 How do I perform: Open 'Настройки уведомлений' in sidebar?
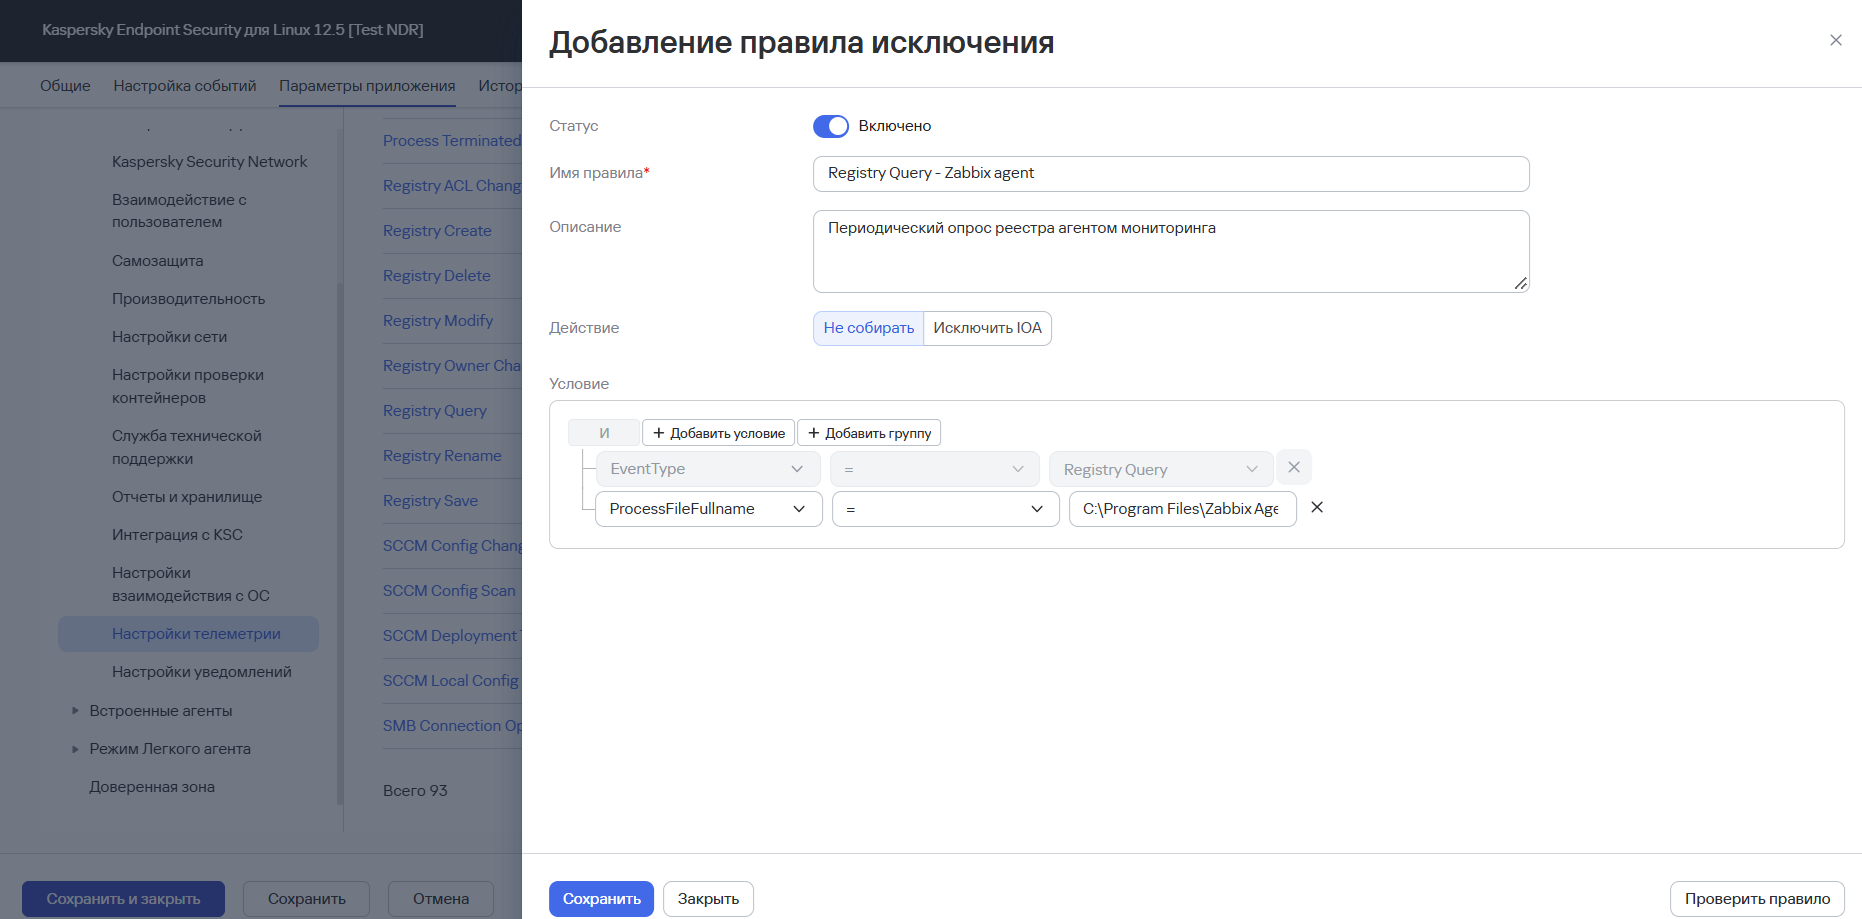click(x=202, y=672)
